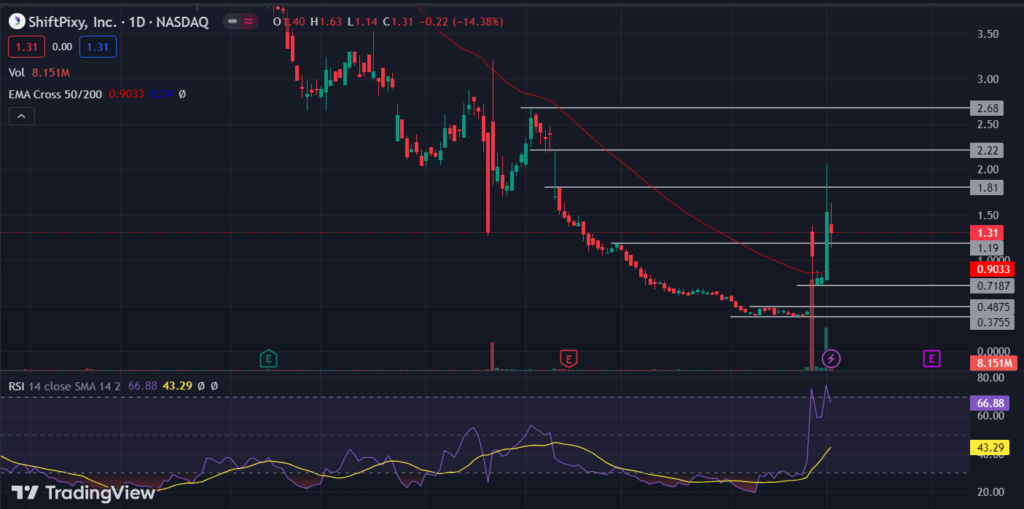The width and height of the screenshot is (1024, 509).
Task: Collapse the indicator legend with the chevron
Action: pyautogui.click(x=22, y=116)
